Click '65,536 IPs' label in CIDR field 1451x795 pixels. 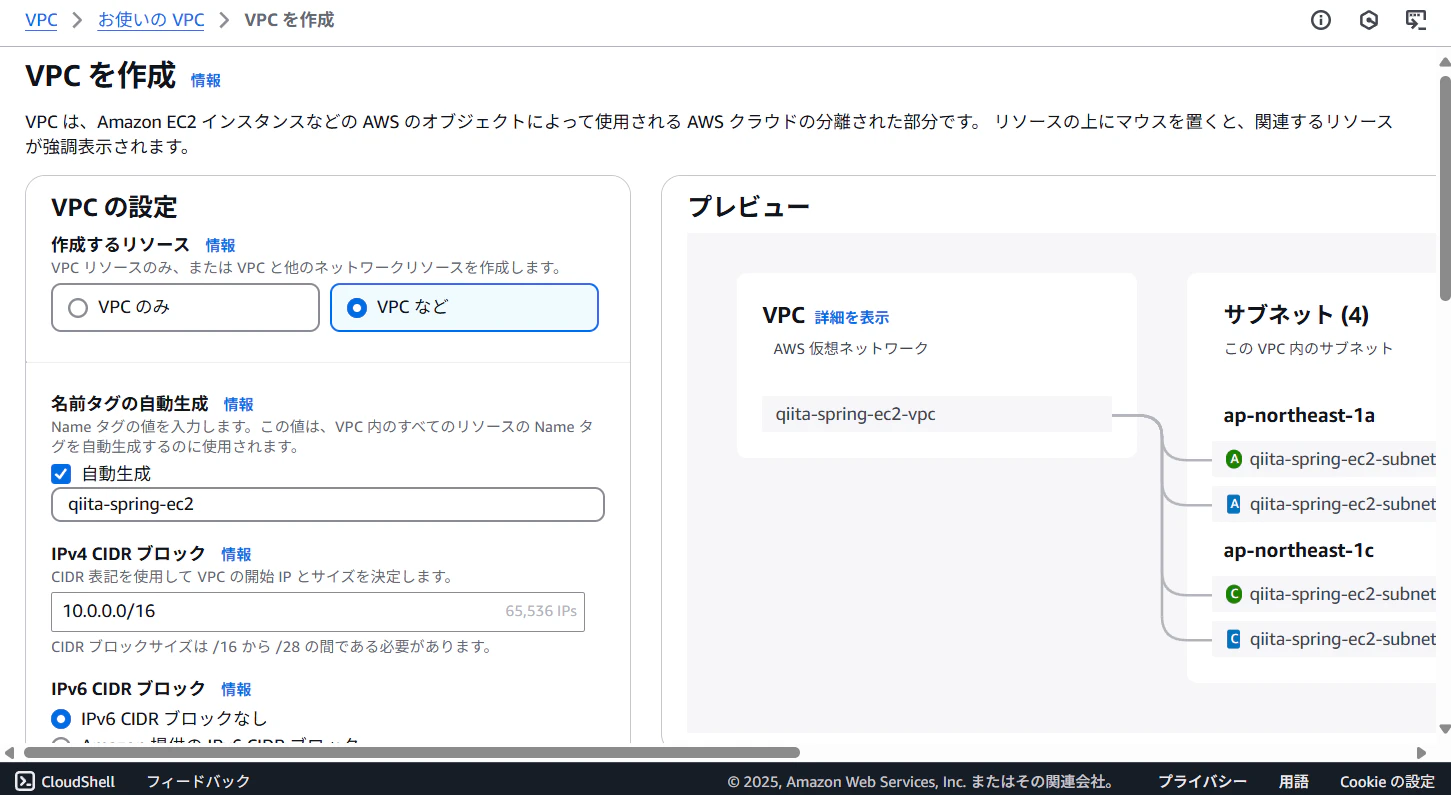coord(541,610)
